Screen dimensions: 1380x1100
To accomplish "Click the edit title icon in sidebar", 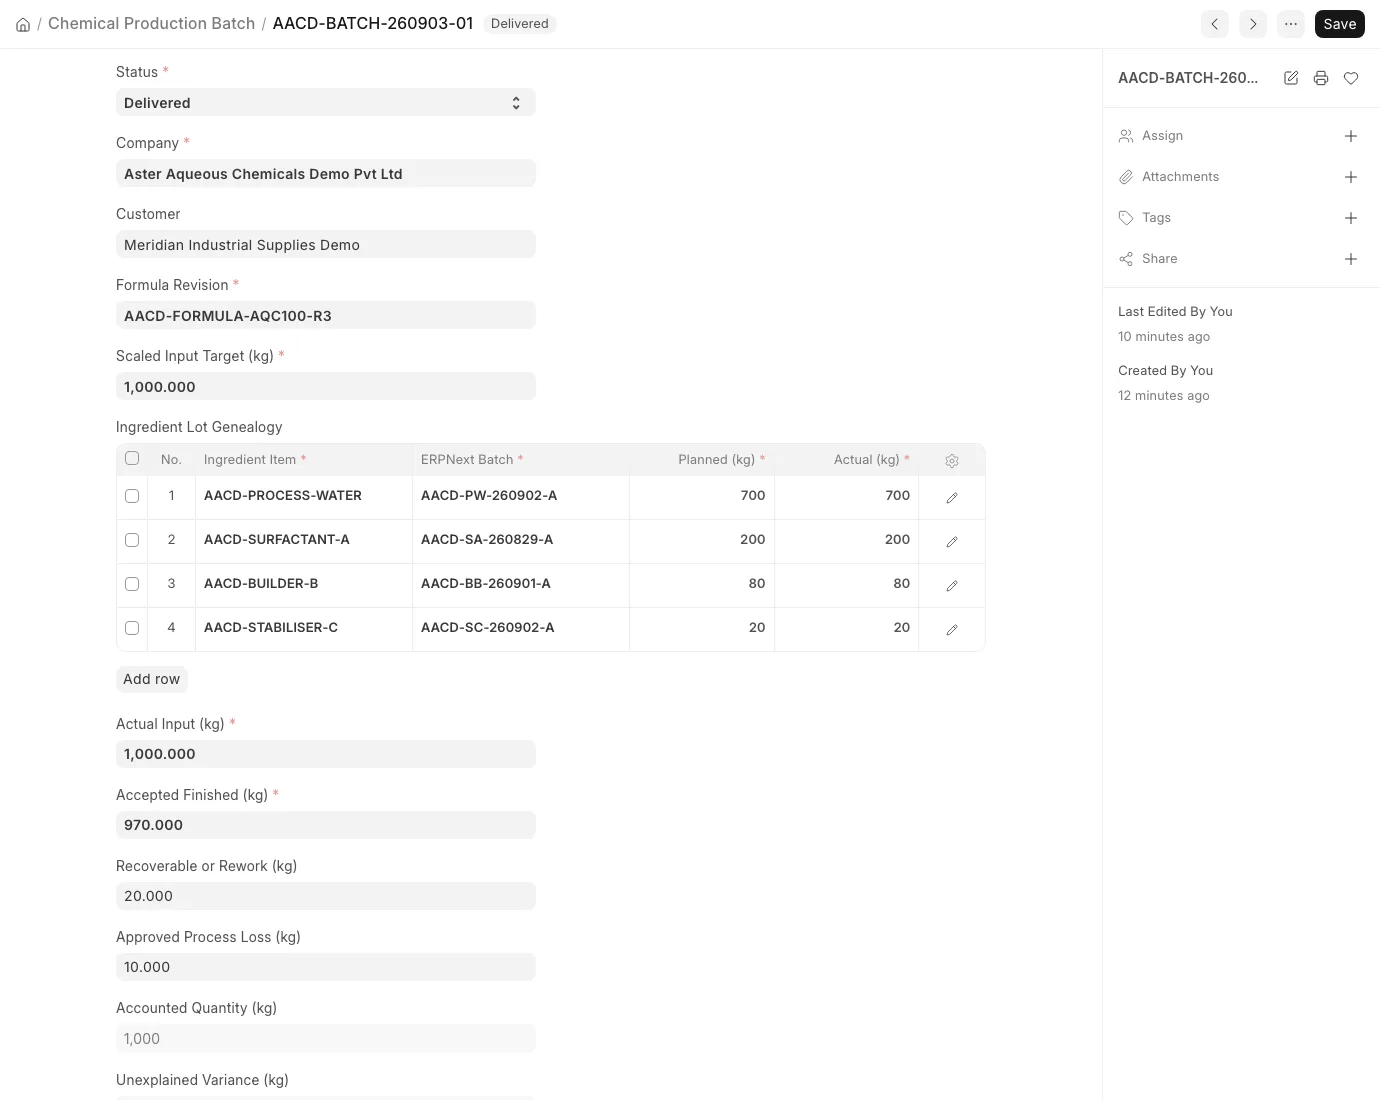I will pos(1291,78).
